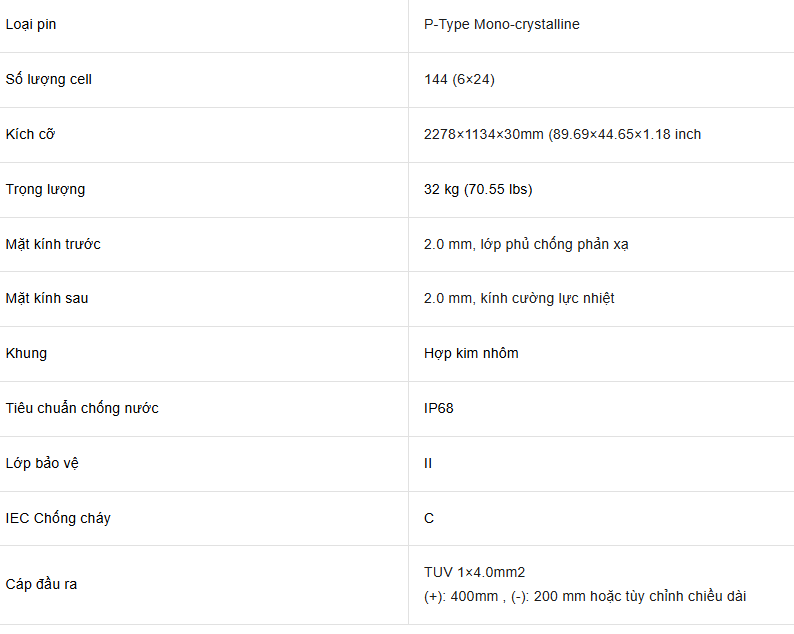The image size is (794, 634).
Task: Select the "144 (6×24)" cell value
Action: click(x=459, y=79)
